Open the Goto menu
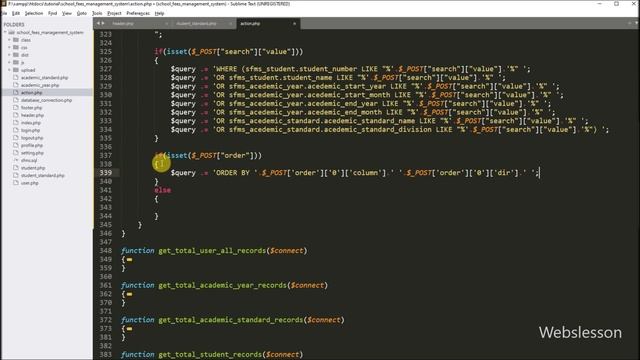The width and height of the screenshot is (640, 360). click(82, 13)
